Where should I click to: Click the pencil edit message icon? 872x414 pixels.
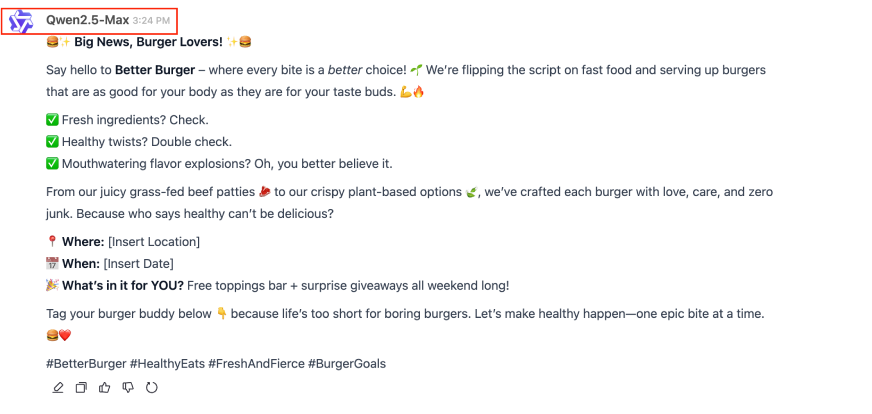(58, 388)
